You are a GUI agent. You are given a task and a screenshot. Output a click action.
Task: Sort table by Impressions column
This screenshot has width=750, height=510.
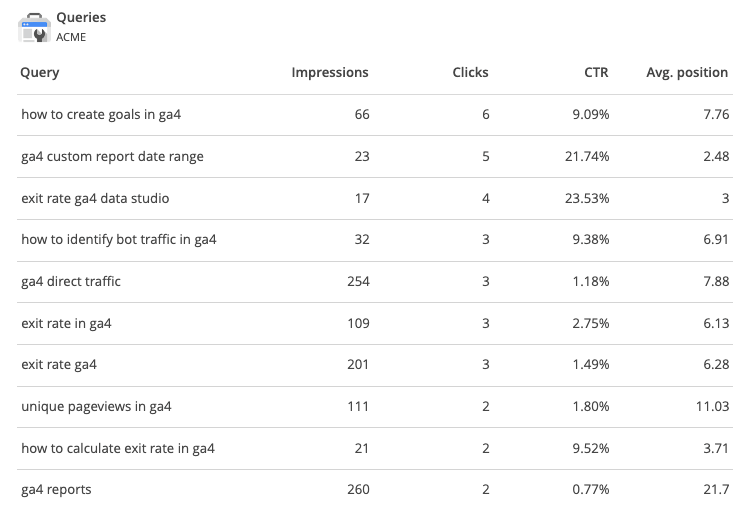[330, 72]
